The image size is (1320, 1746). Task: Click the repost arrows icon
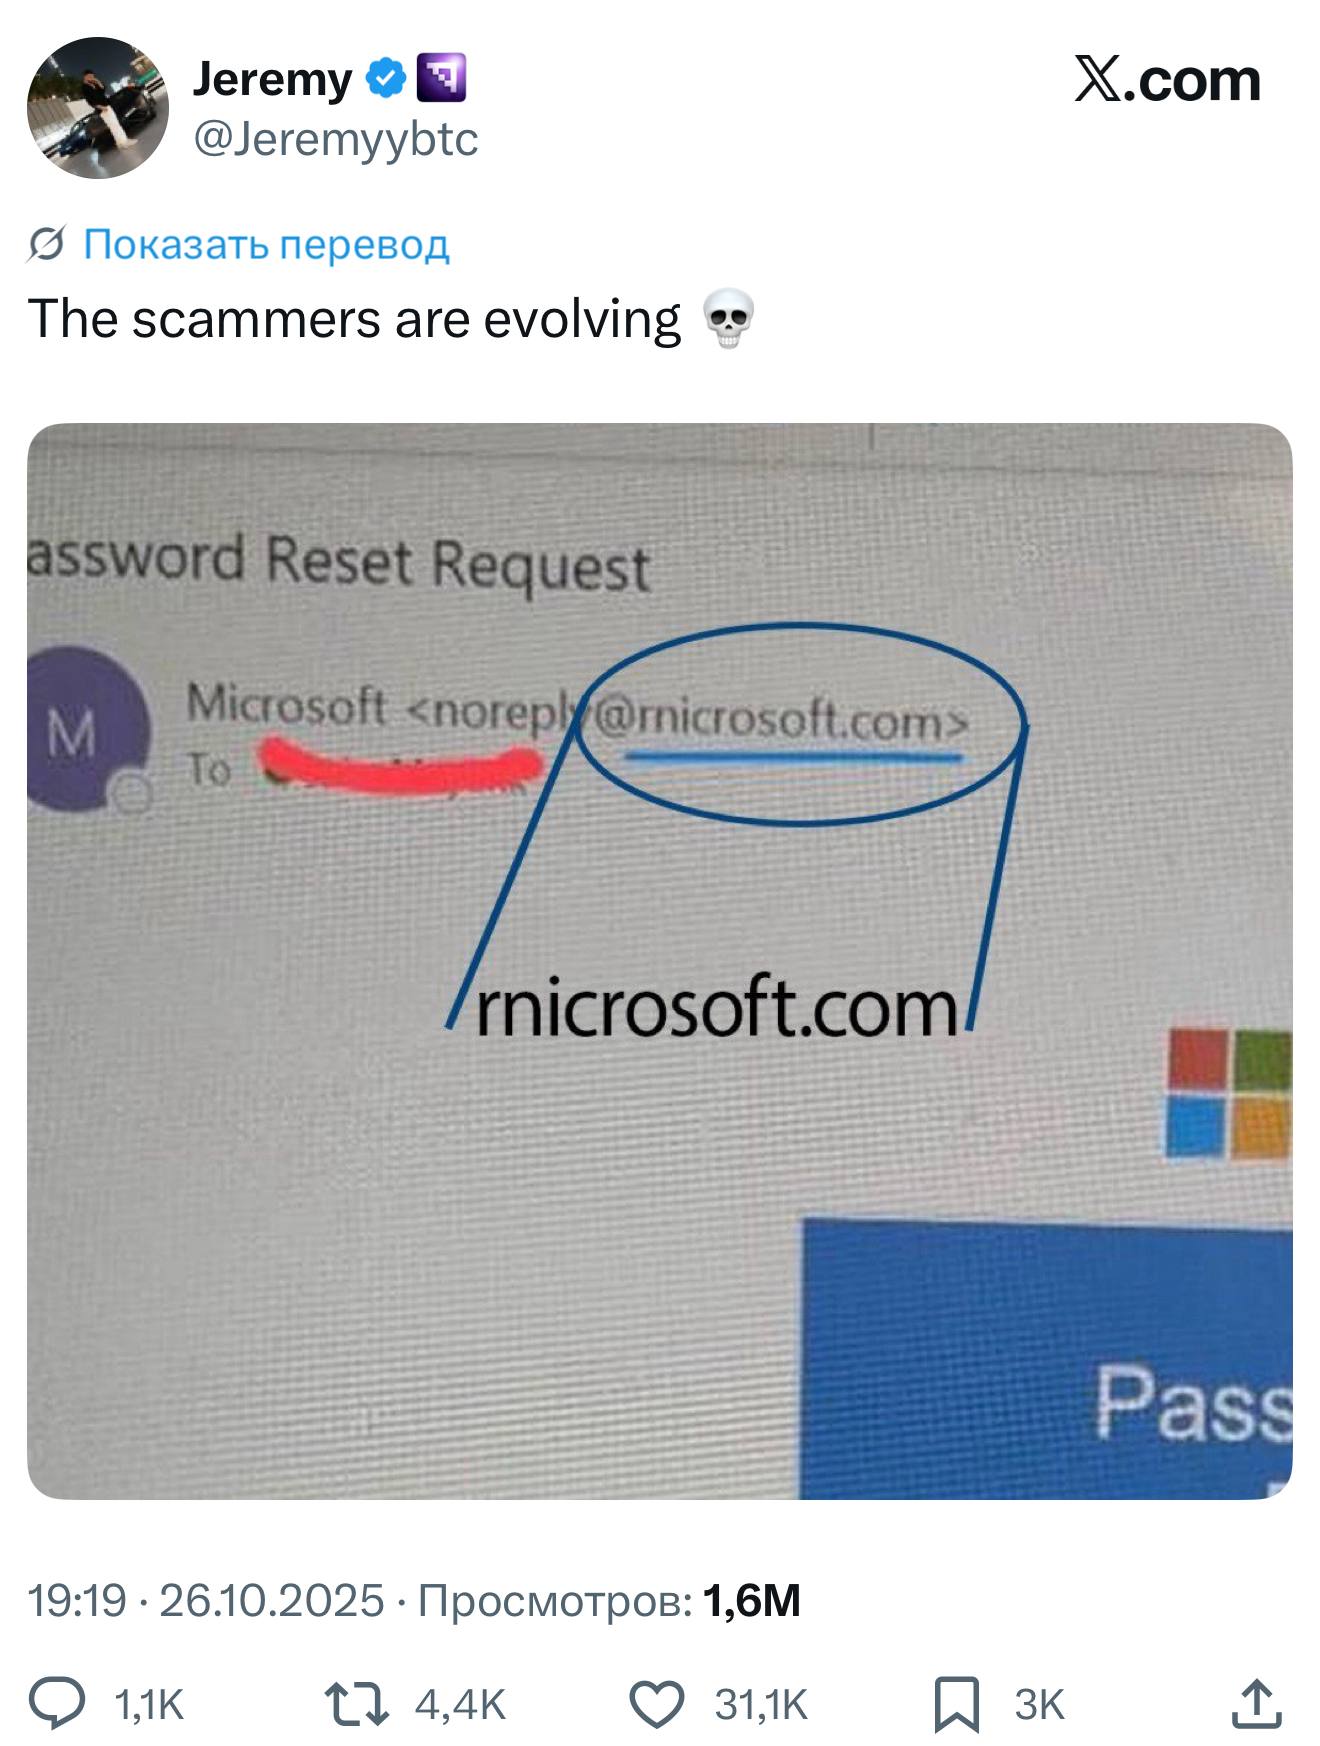click(357, 1704)
